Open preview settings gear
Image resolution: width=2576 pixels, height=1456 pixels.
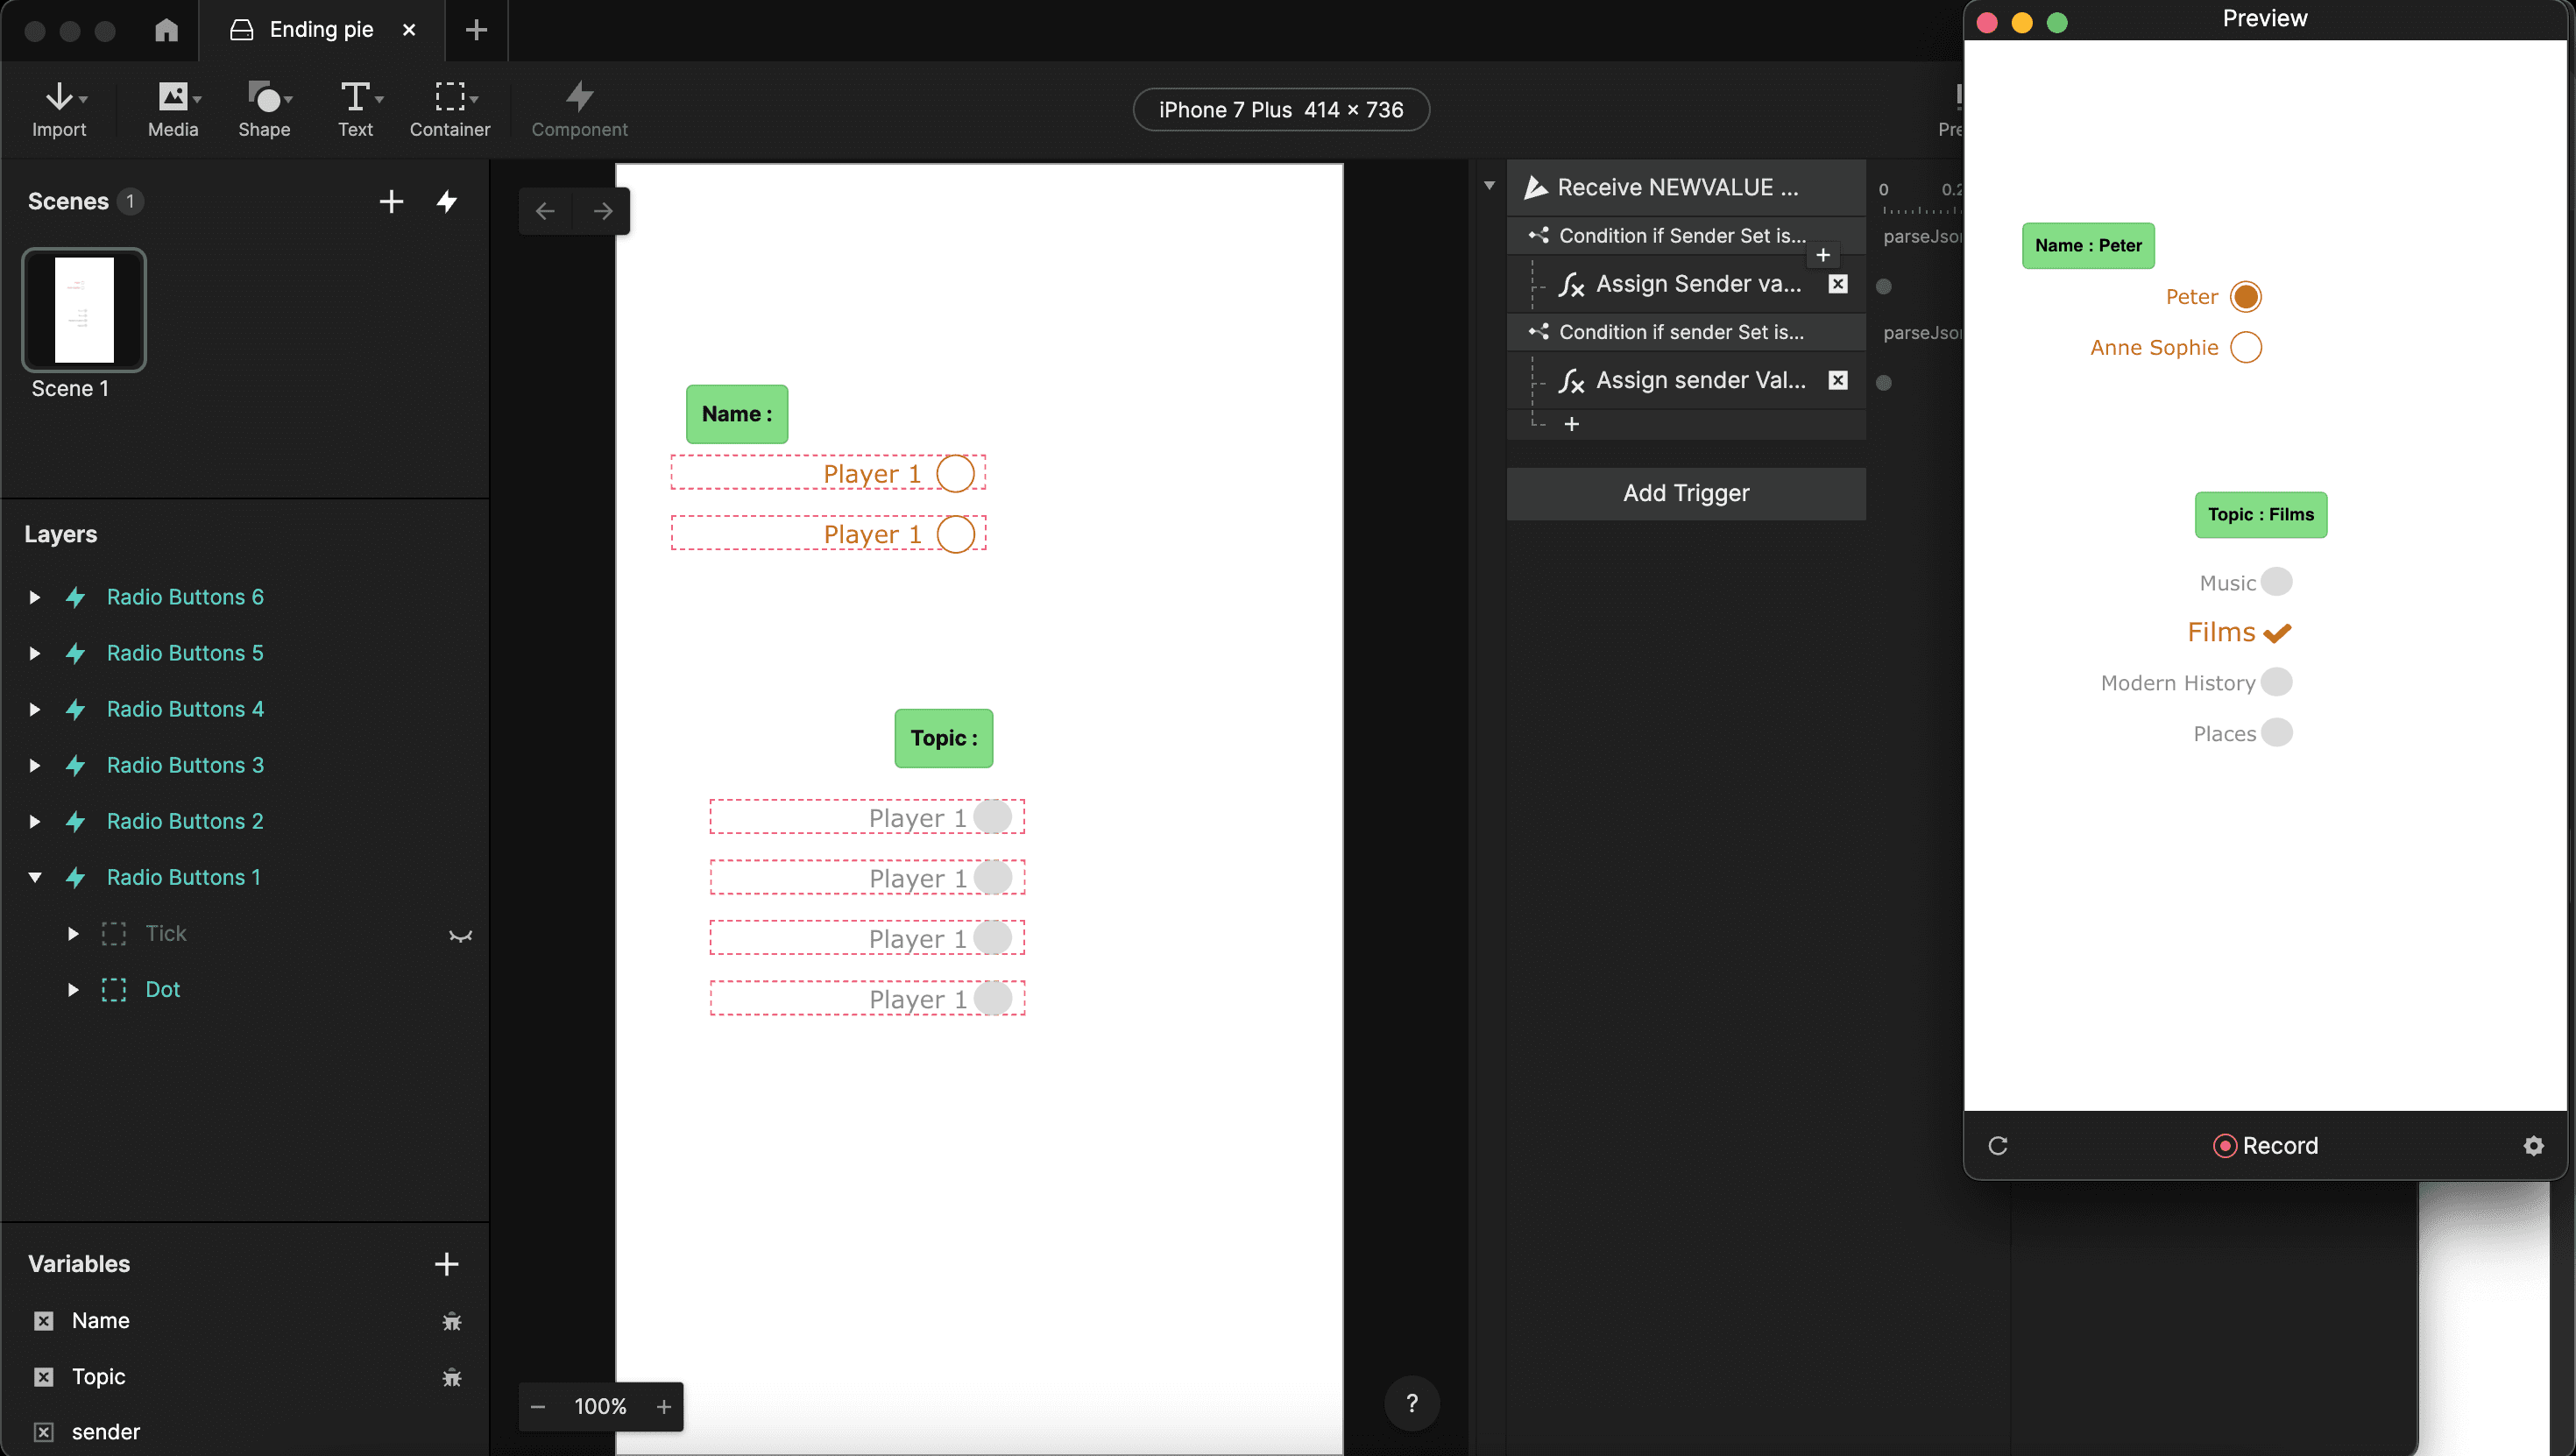2533,1145
